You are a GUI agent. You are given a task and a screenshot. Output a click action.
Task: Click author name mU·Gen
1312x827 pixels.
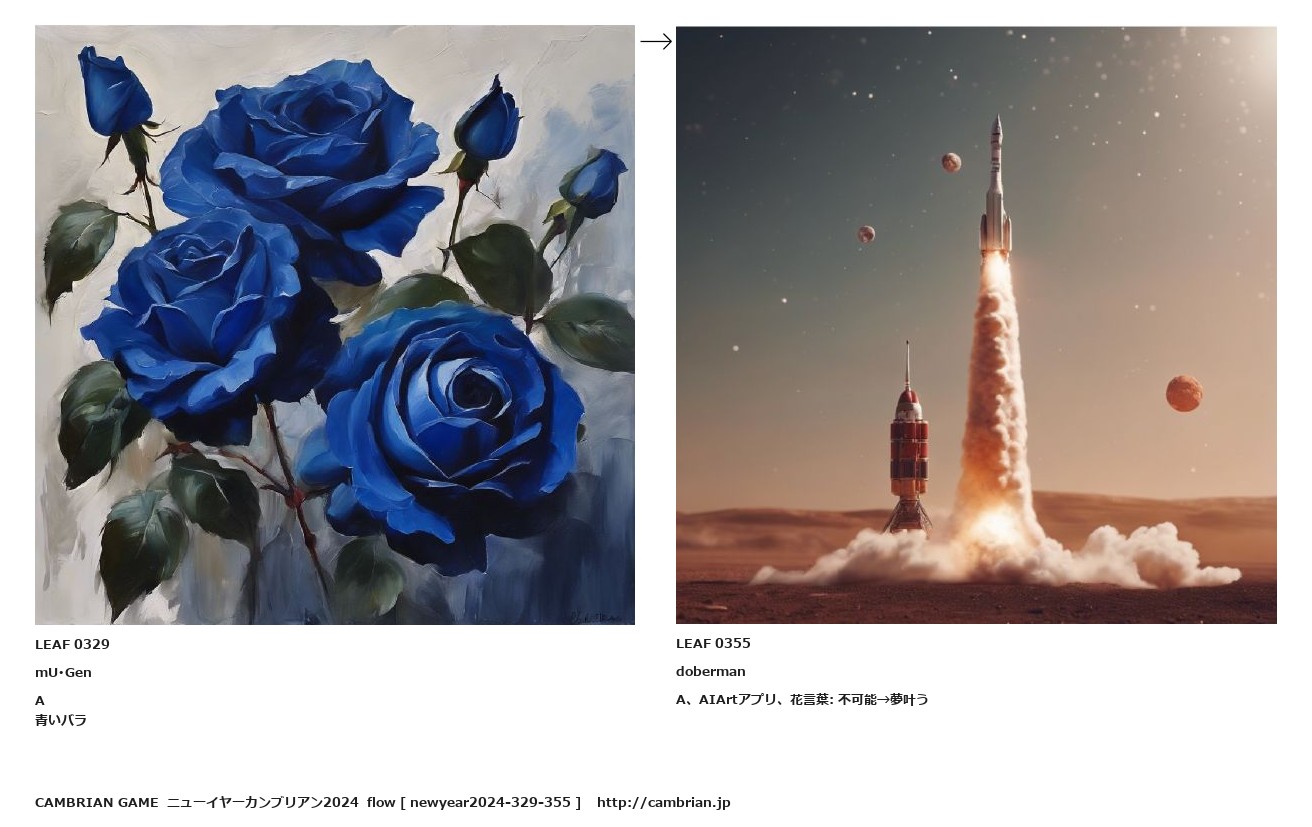pyautogui.click(x=63, y=672)
